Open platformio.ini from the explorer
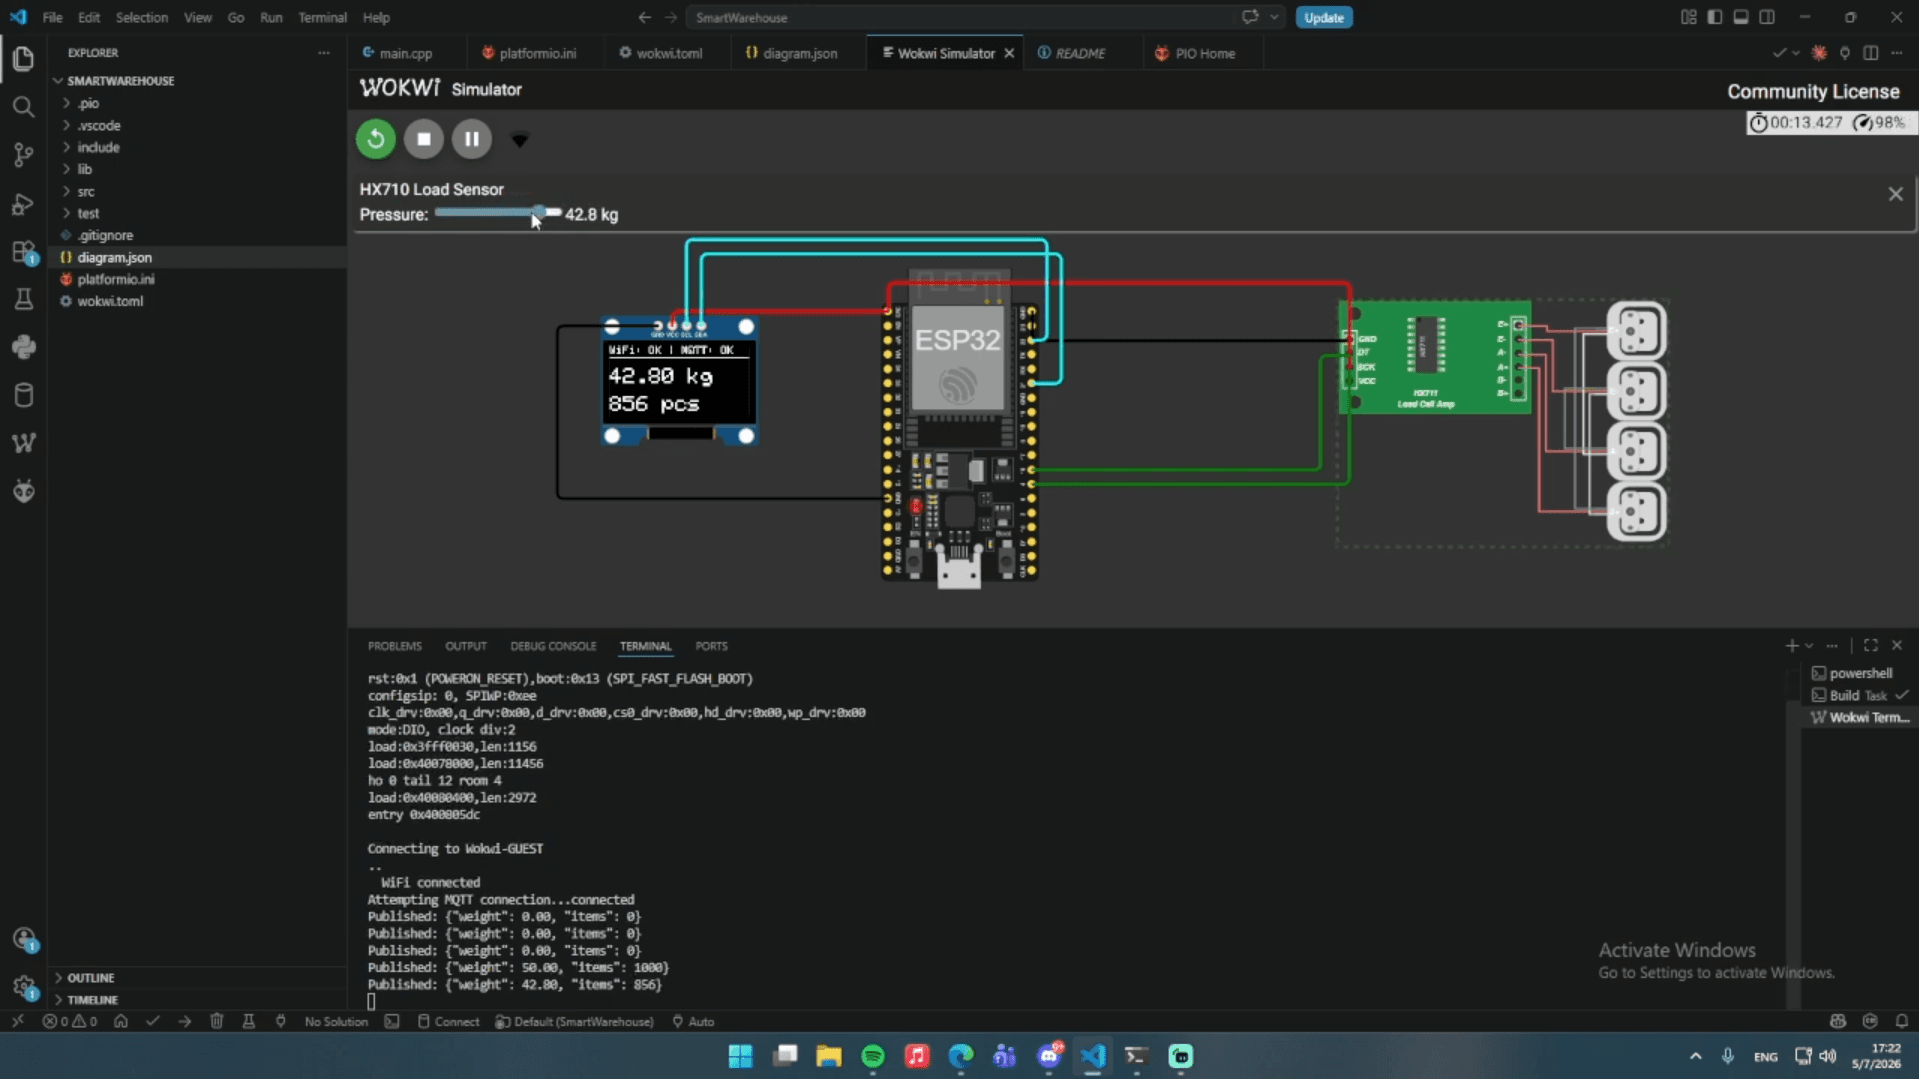 click(115, 279)
